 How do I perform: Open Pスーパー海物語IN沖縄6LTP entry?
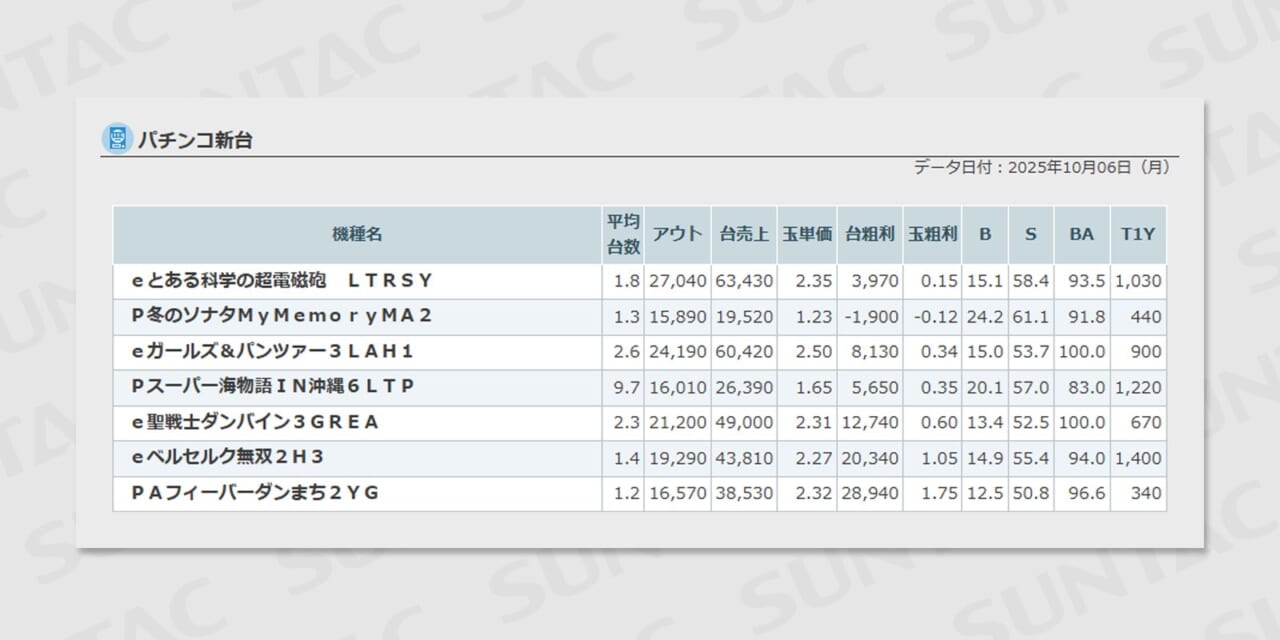click(x=272, y=386)
